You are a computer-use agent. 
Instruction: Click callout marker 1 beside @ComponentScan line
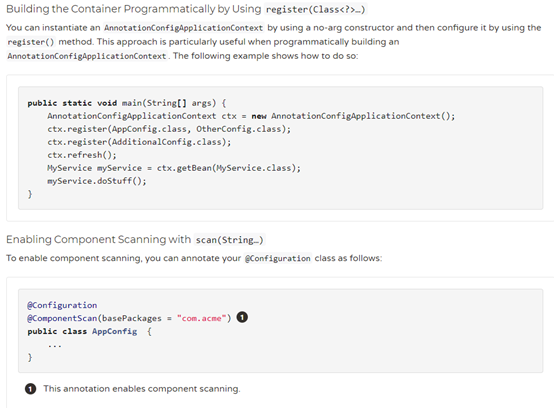coord(242,317)
